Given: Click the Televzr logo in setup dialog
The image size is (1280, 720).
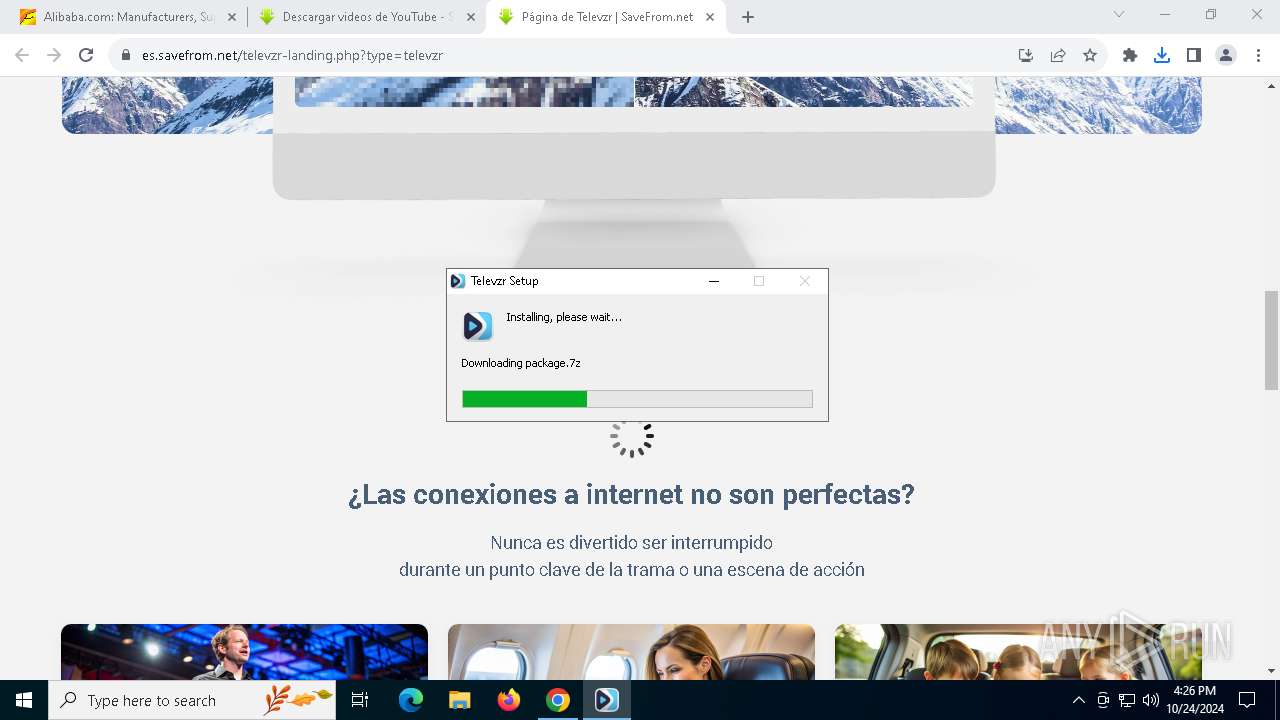Looking at the screenshot, I should click(x=478, y=326).
